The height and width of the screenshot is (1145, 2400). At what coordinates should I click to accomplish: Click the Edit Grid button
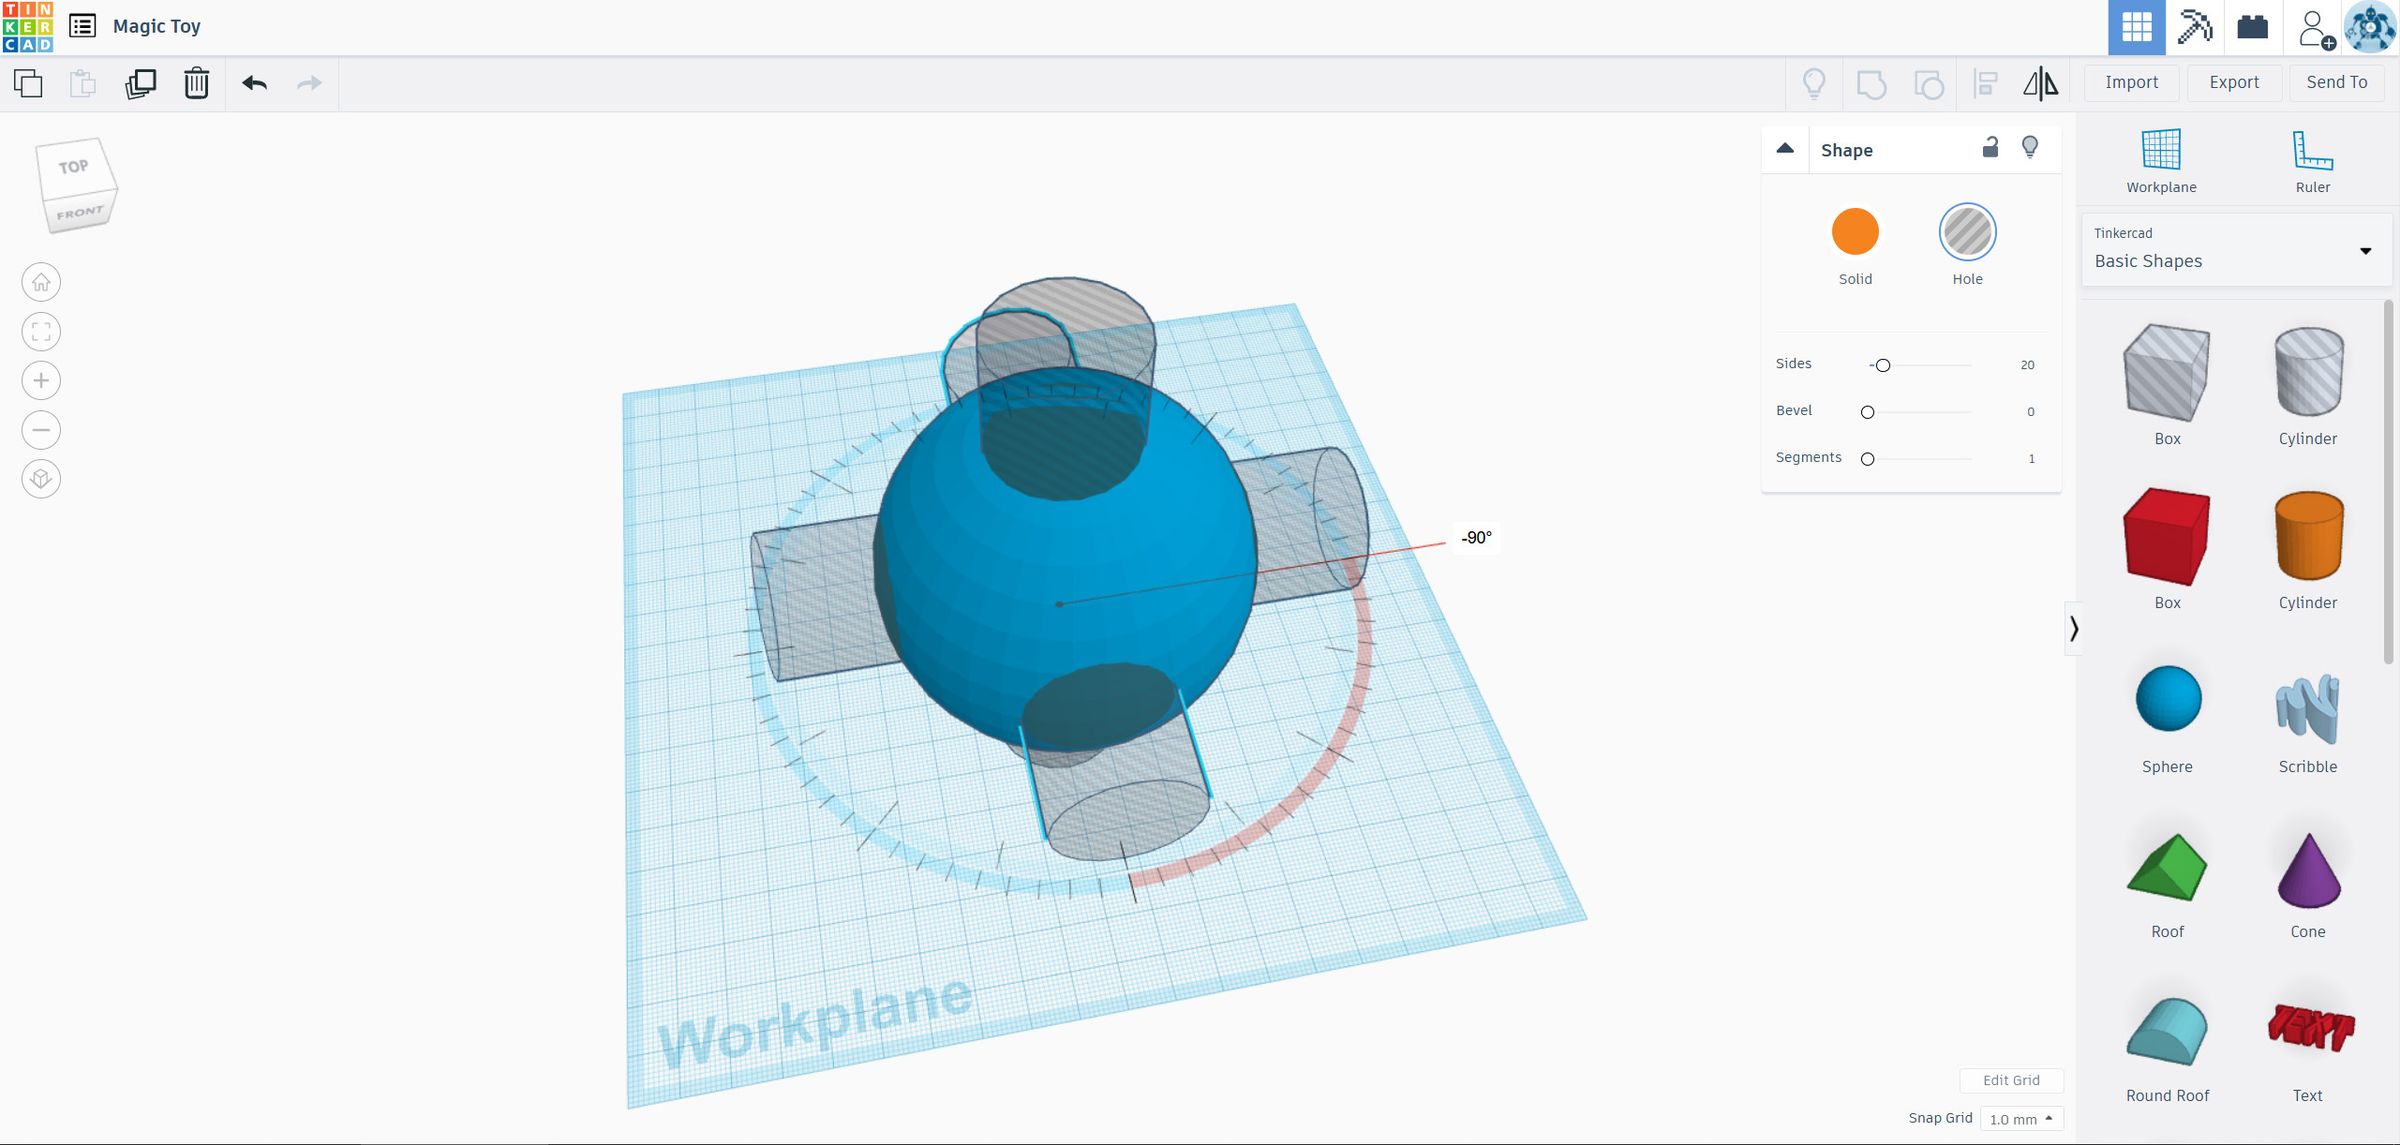click(2011, 1080)
